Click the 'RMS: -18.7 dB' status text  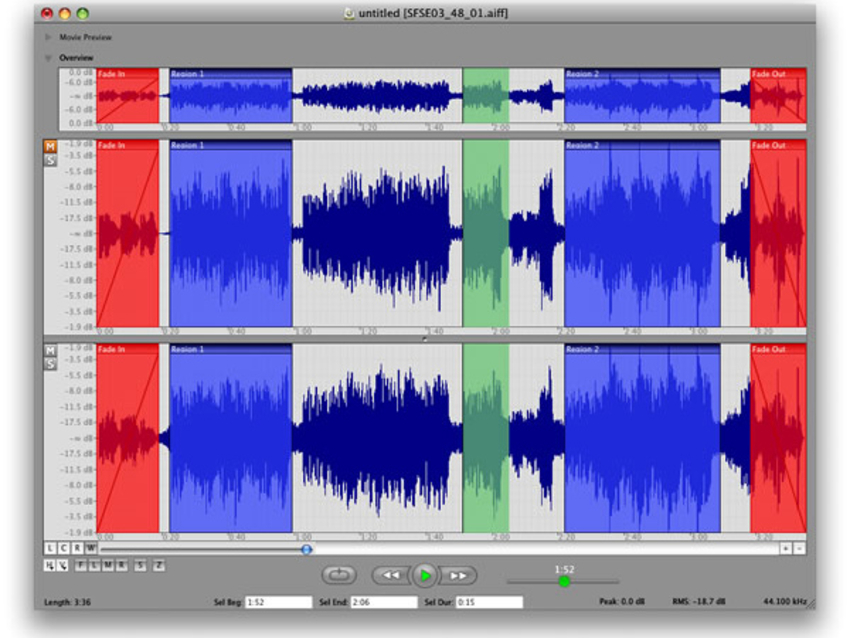pyautogui.click(x=699, y=602)
